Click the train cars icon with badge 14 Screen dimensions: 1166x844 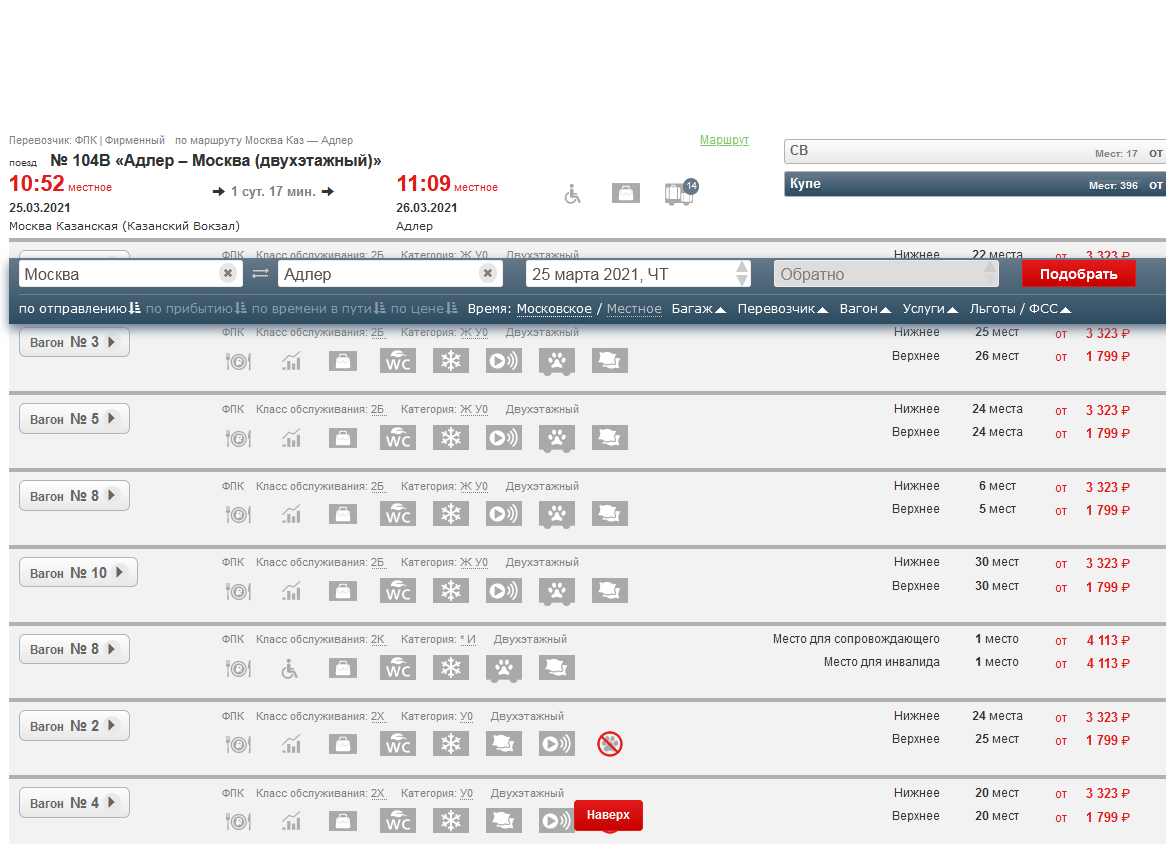[x=680, y=192]
